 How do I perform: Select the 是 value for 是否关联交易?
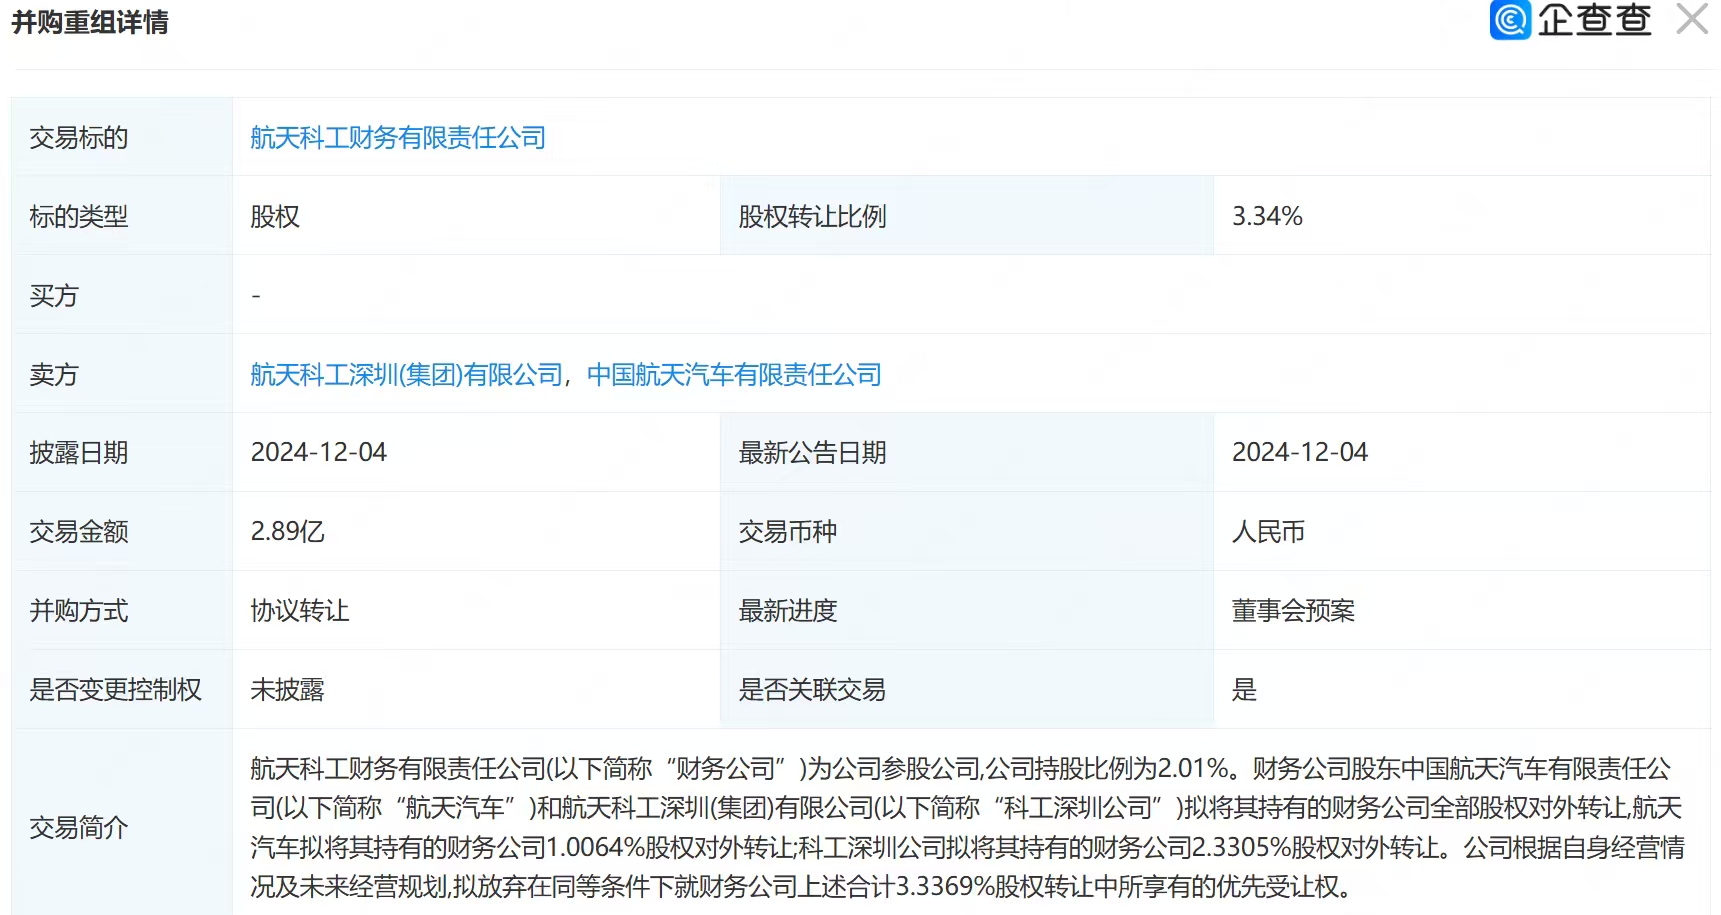coord(1245,690)
